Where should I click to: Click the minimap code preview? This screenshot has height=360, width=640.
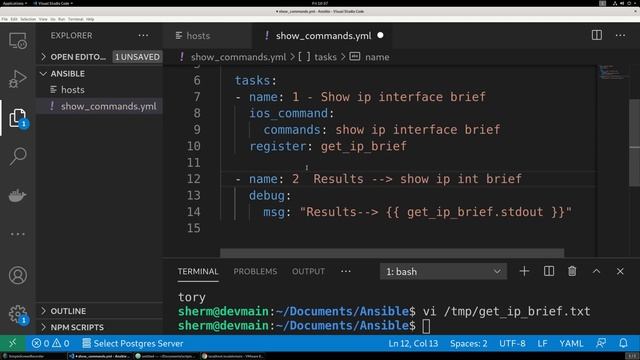coord(611,72)
